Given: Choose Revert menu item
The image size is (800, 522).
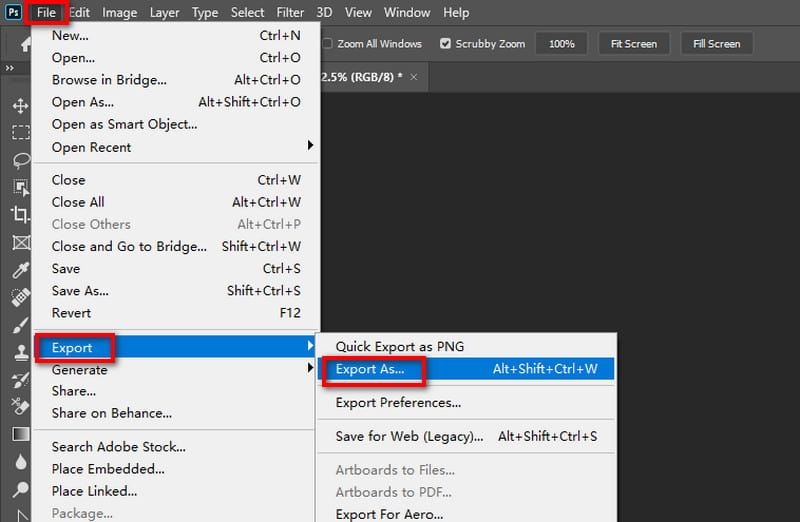Looking at the screenshot, I should pos(176,313).
